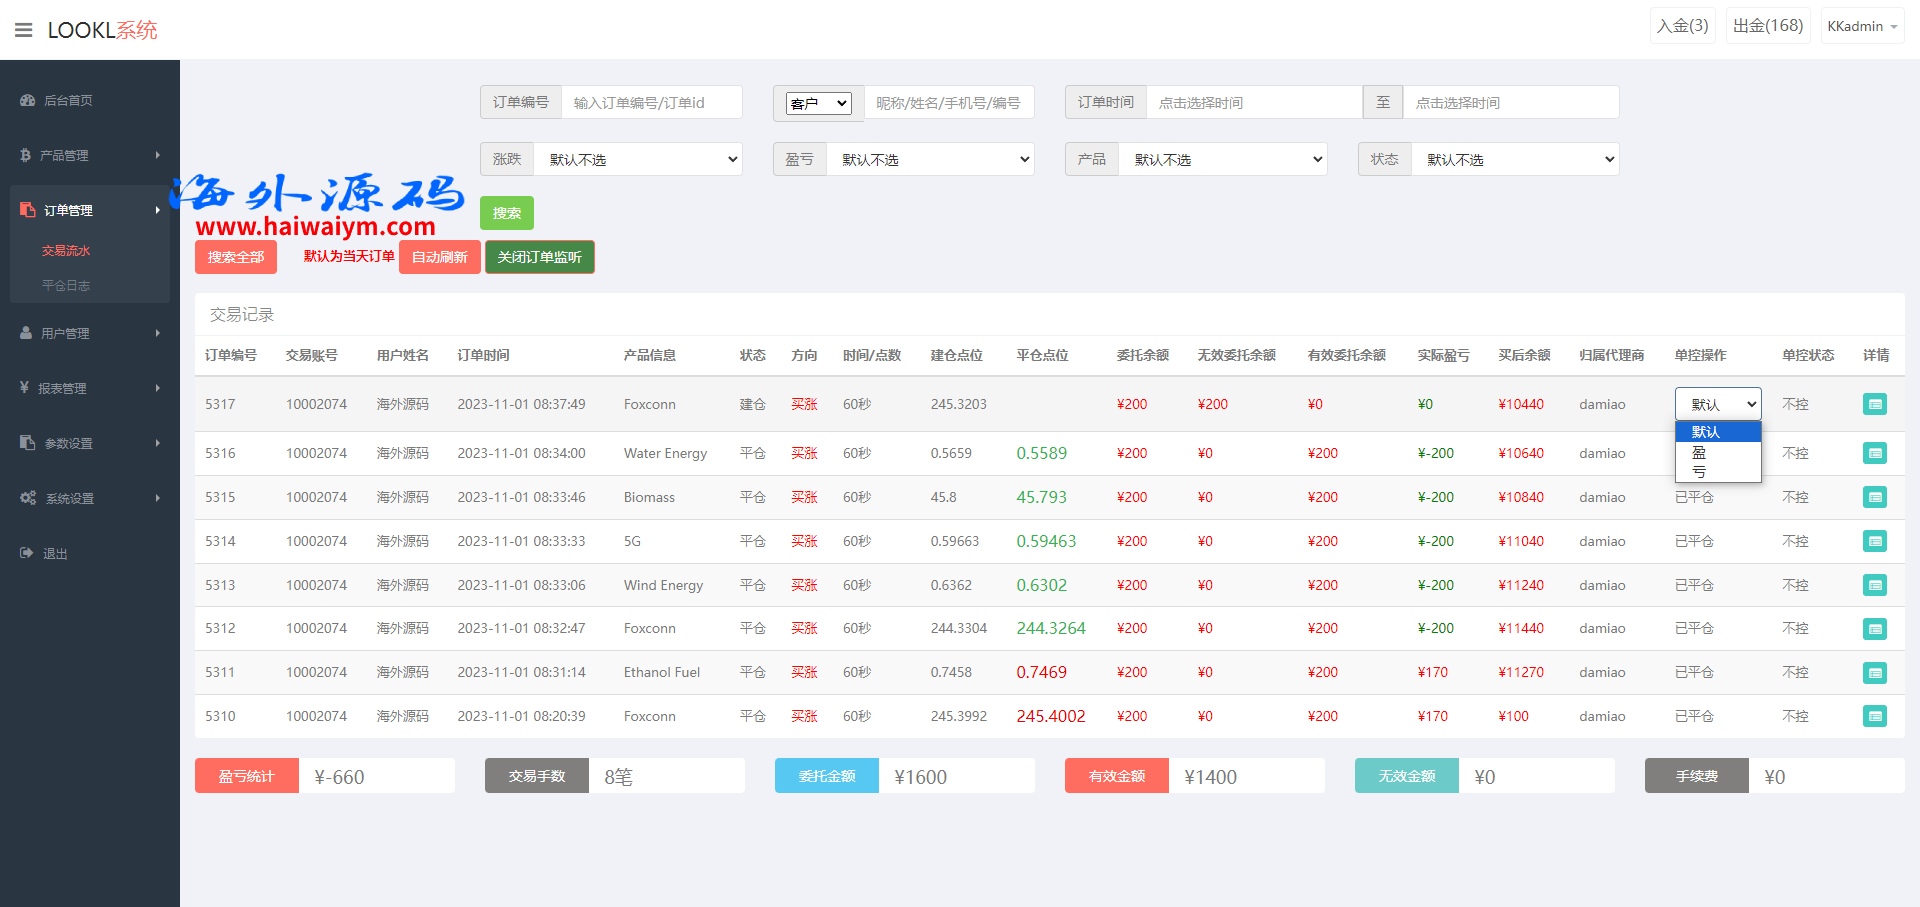Image resolution: width=1920 pixels, height=907 pixels.
Task: Toggle off order monitoring with 关闭订单监听
Action: pyautogui.click(x=540, y=257)
